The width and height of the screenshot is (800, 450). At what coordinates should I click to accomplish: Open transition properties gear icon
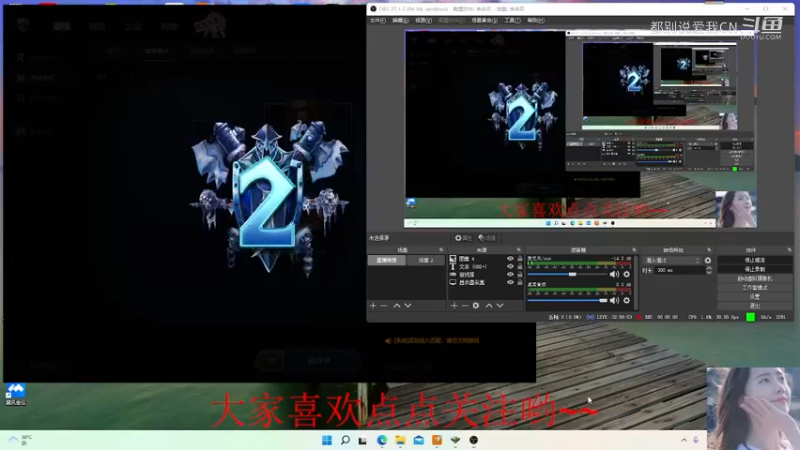(708, 261)
